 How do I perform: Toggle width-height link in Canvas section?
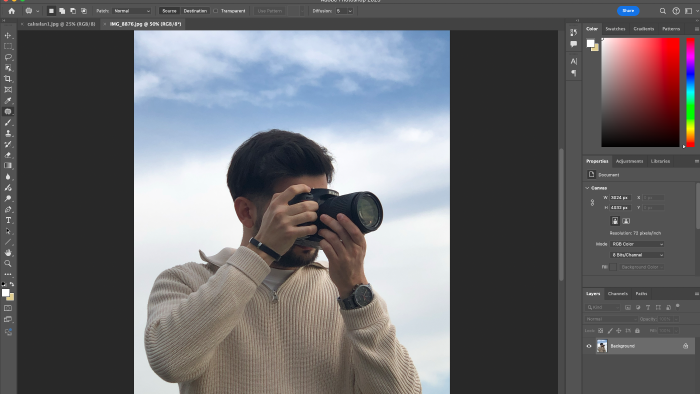[x=592, y=203]
